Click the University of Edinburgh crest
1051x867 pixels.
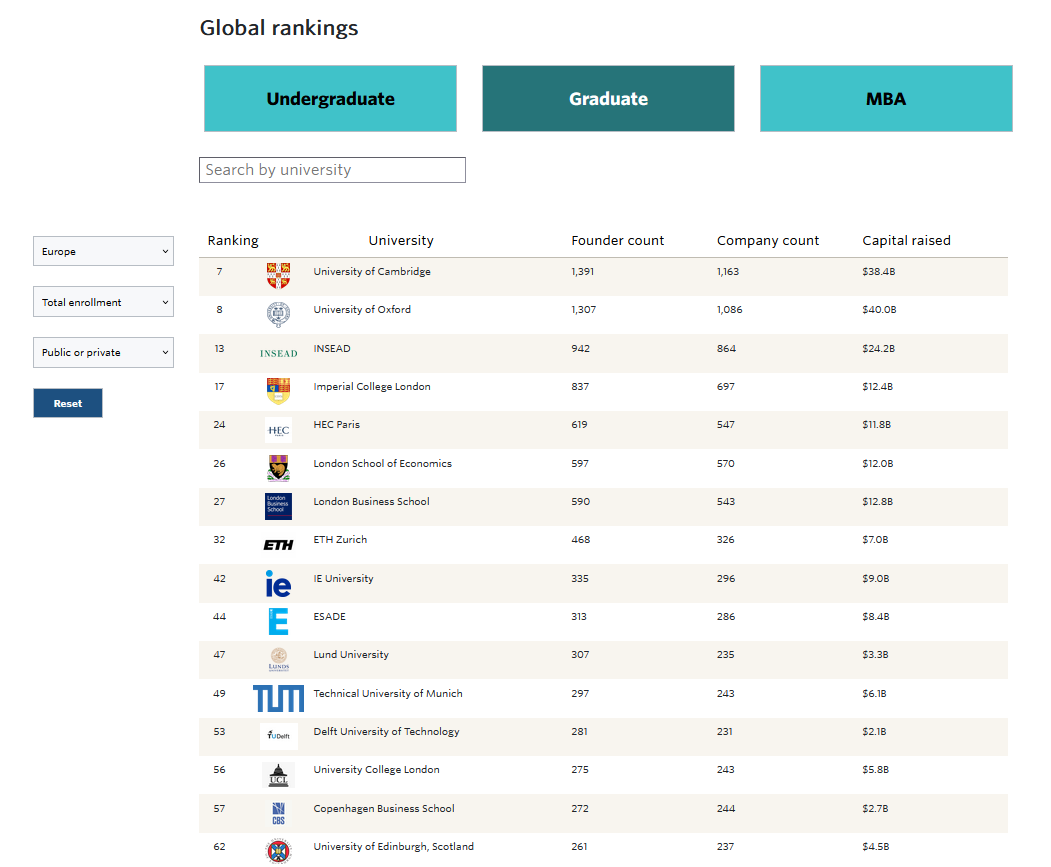coord(278,852)
